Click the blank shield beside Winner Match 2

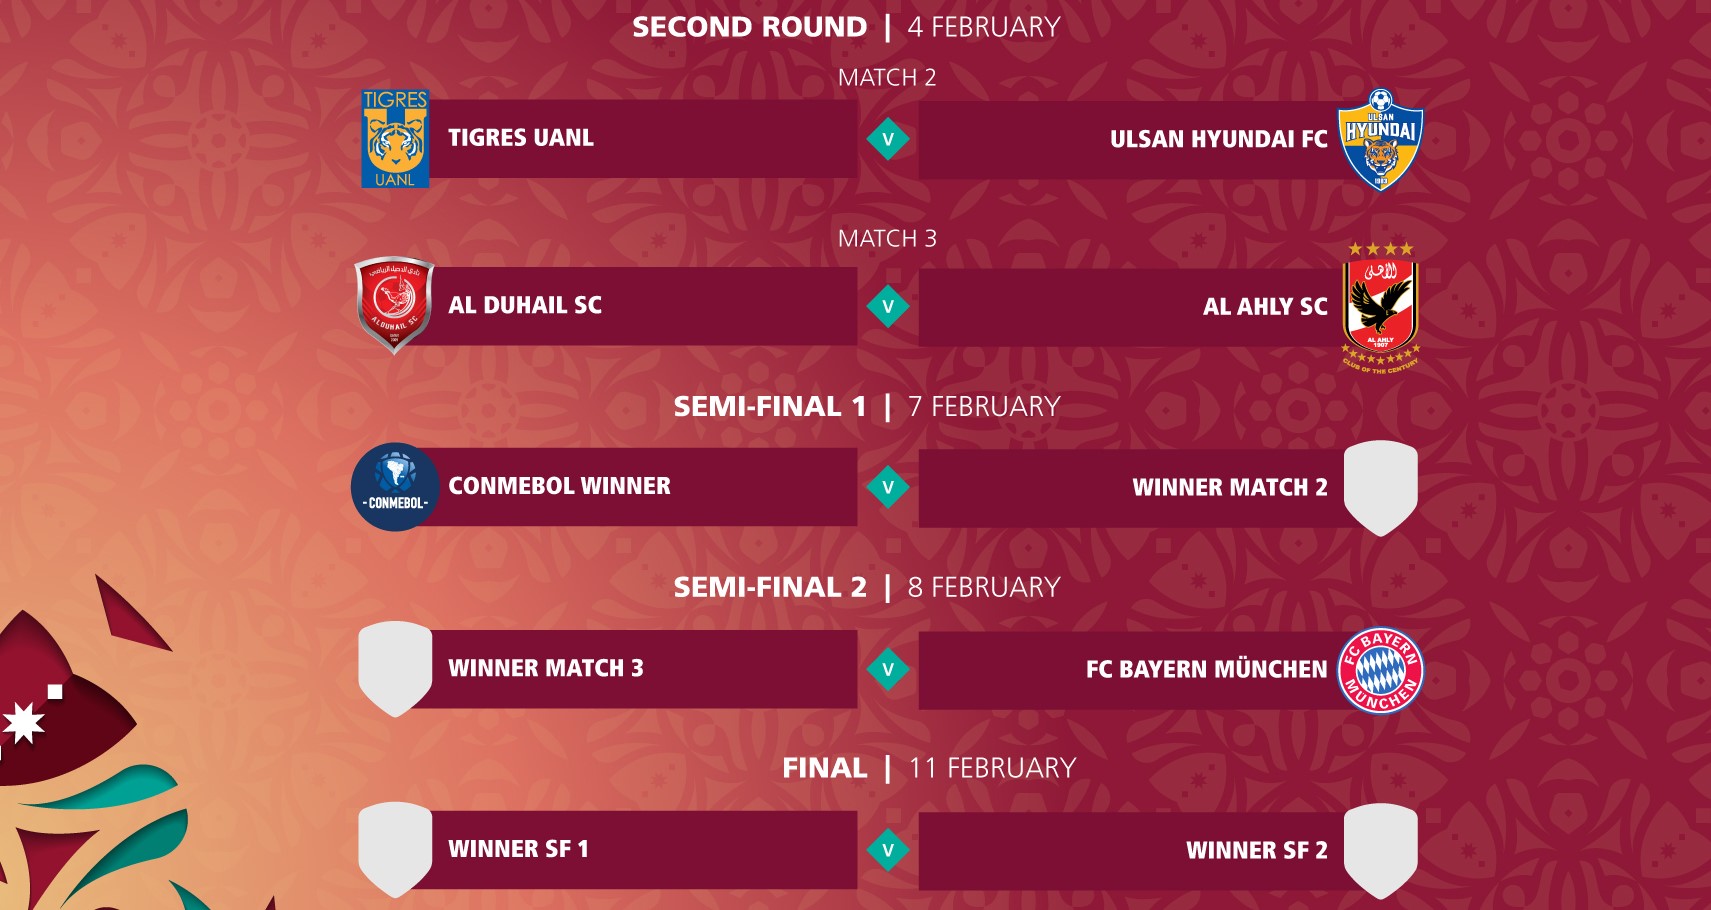pyautogui.click(x=1380, y=488)
